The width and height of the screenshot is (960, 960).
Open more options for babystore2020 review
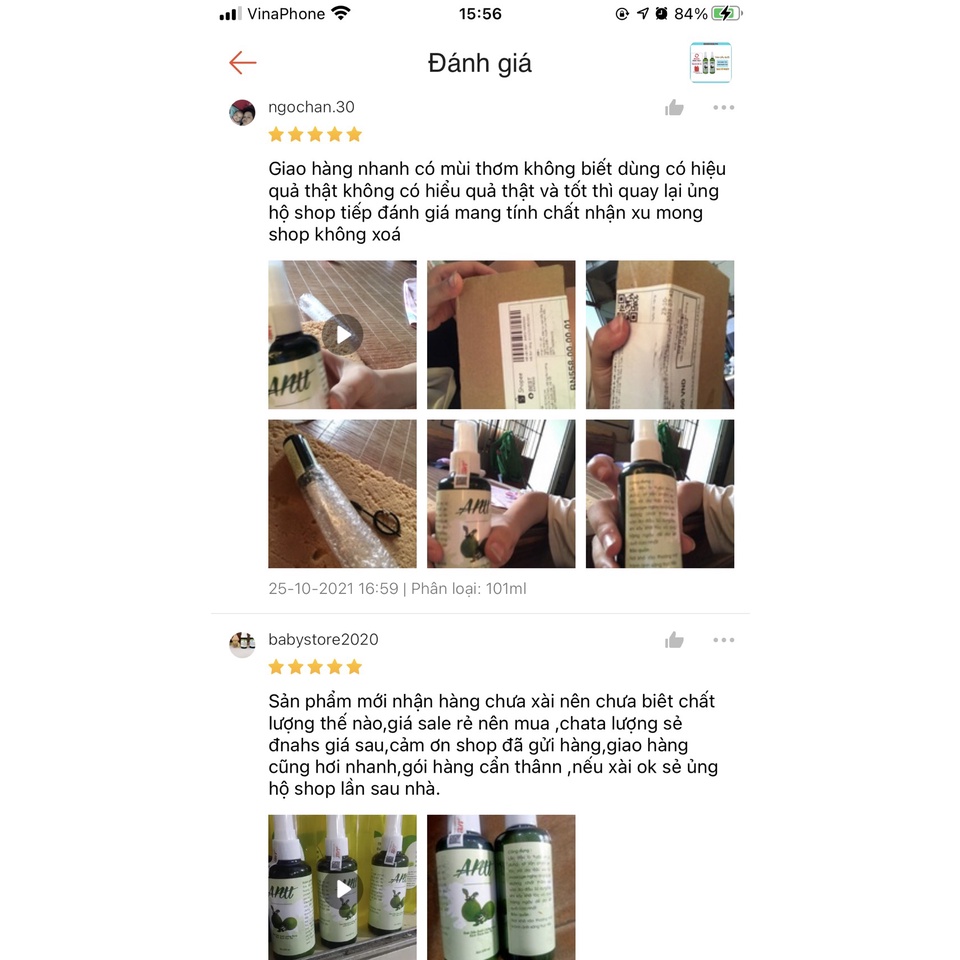click(723, 640)
